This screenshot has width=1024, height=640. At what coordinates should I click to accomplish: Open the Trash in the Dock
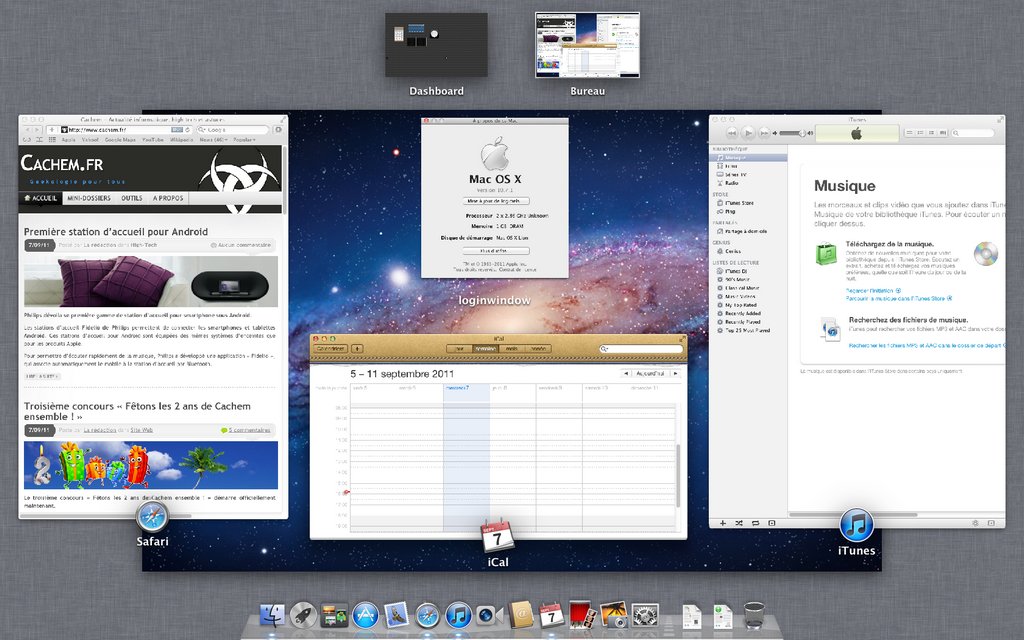click(754, 615)
